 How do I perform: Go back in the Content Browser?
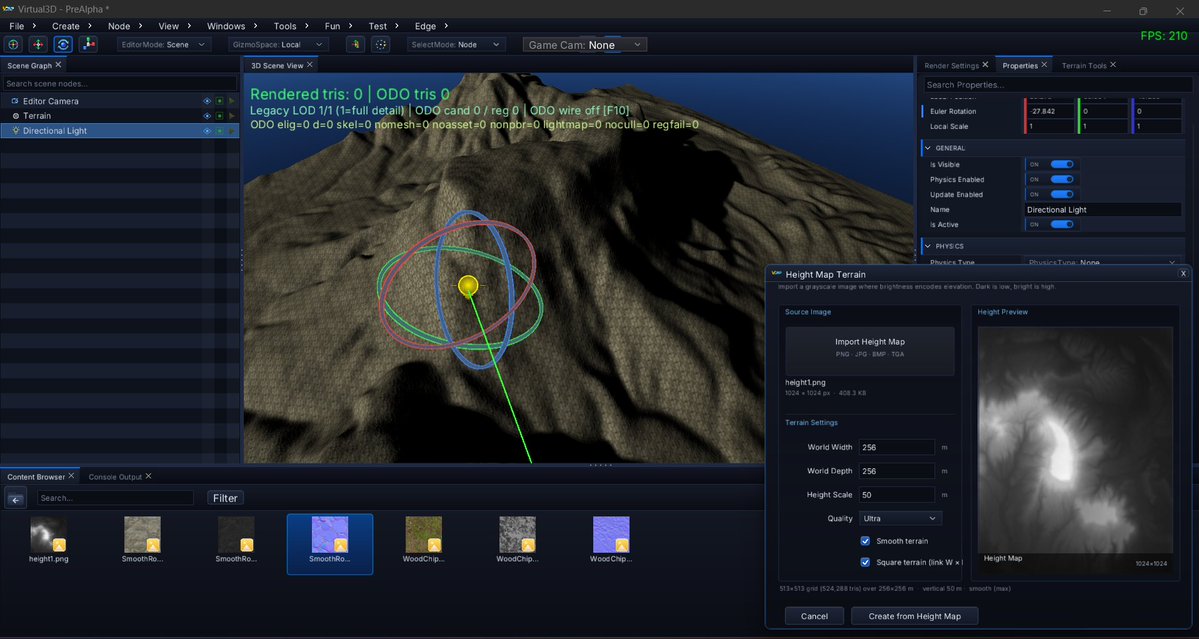(15, 499)
